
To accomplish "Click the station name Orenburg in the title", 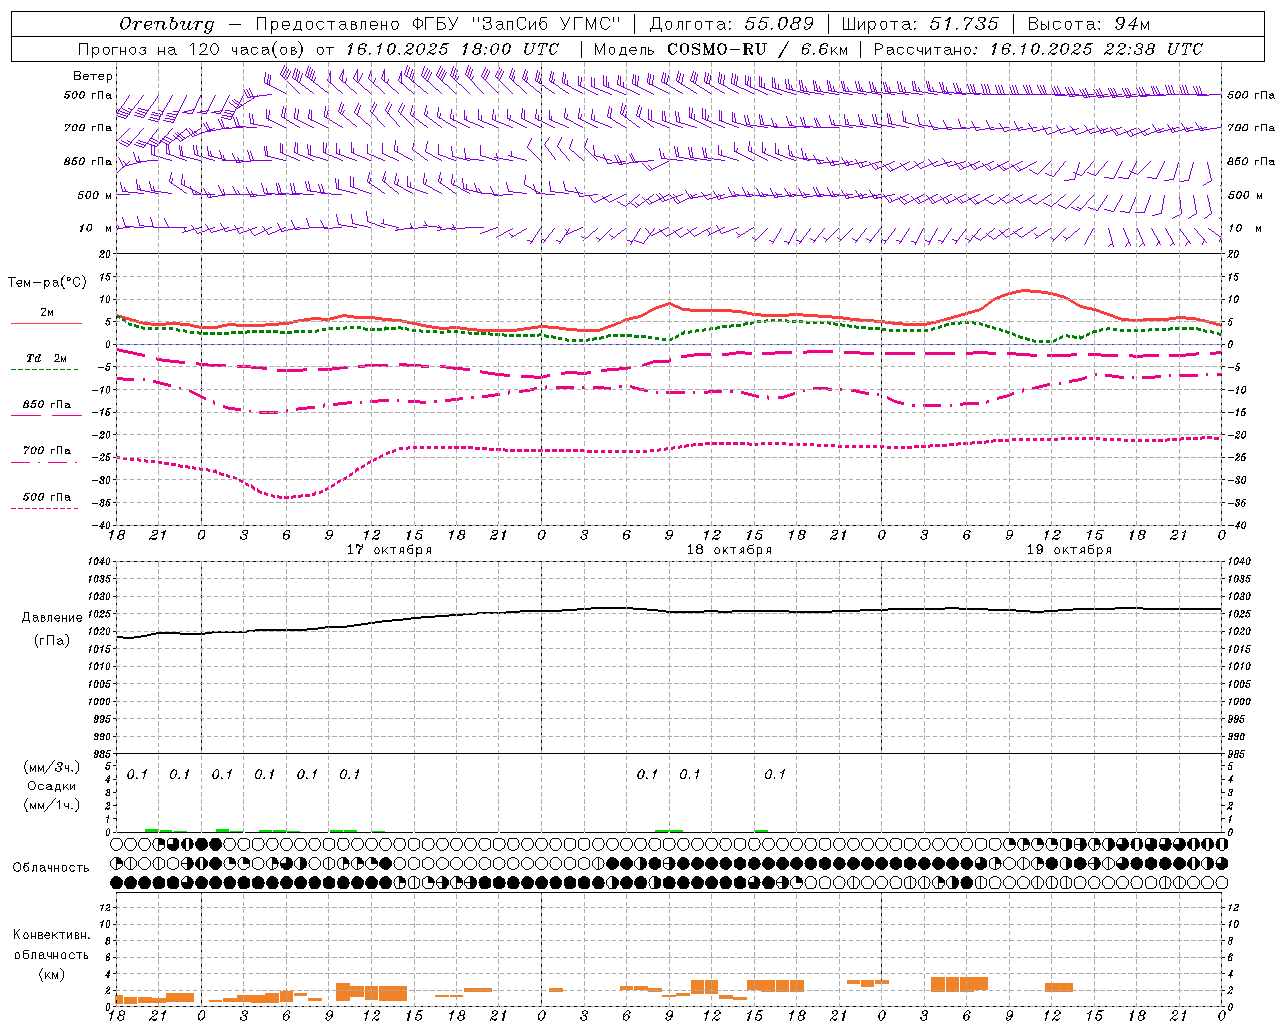I will point(167,24).
